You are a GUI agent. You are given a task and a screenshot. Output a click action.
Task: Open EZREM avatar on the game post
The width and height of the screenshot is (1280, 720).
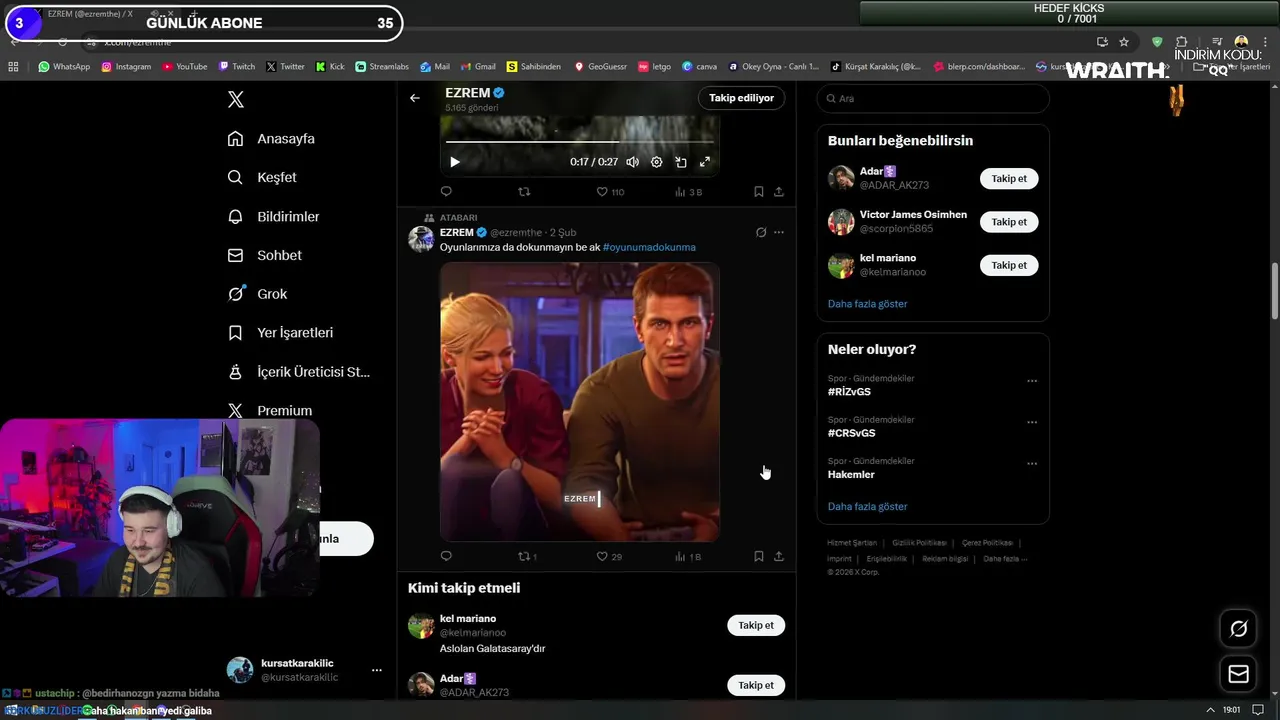(421, 238)
